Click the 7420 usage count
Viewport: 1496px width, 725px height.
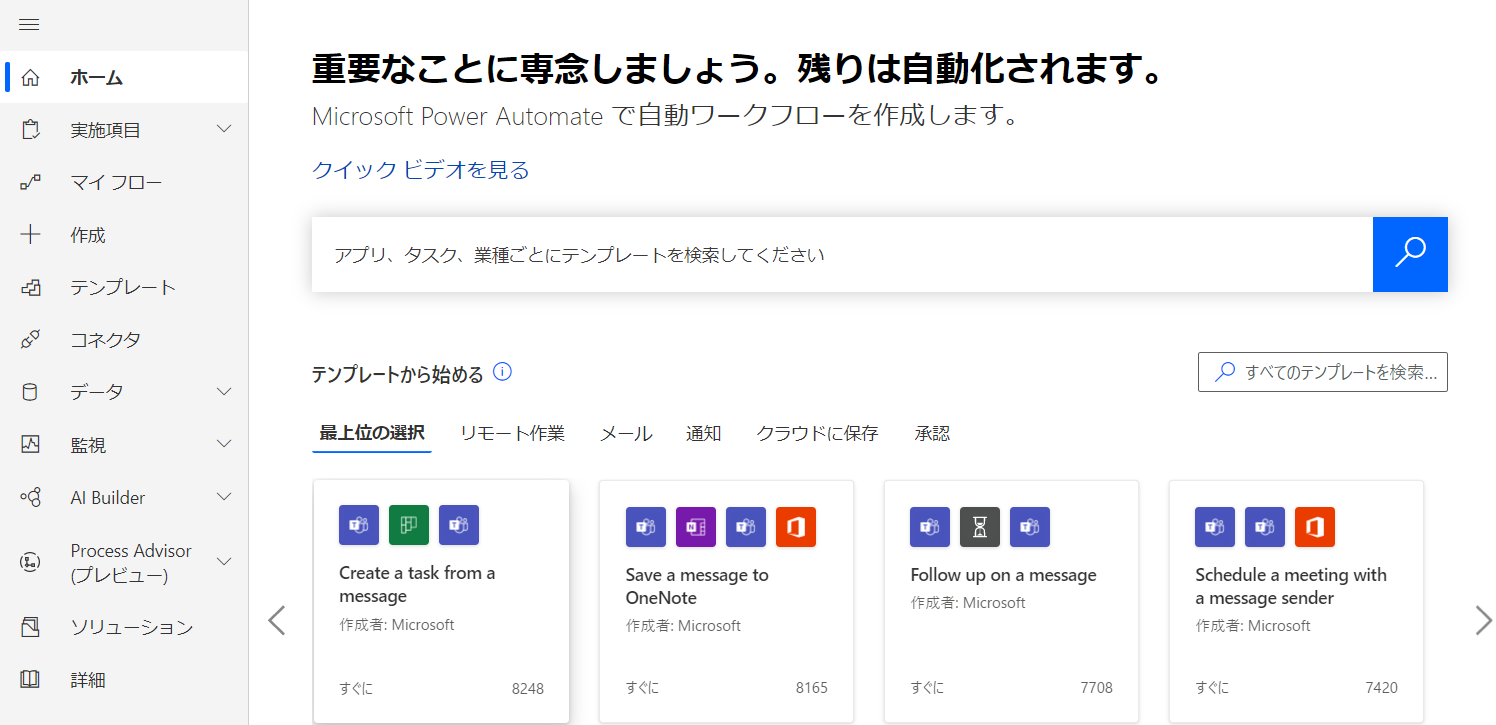coord(1381,688)
